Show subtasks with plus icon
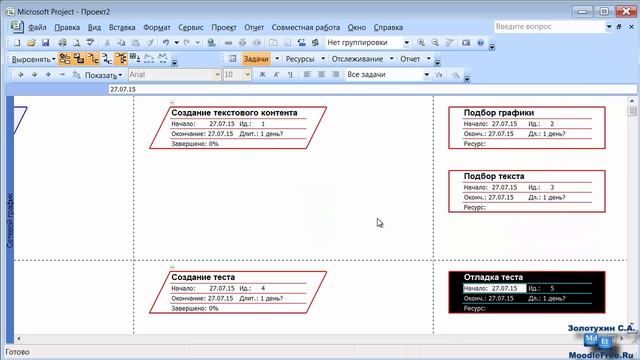The height and width of the screenshot is (360, 640). tap(48, 75)
